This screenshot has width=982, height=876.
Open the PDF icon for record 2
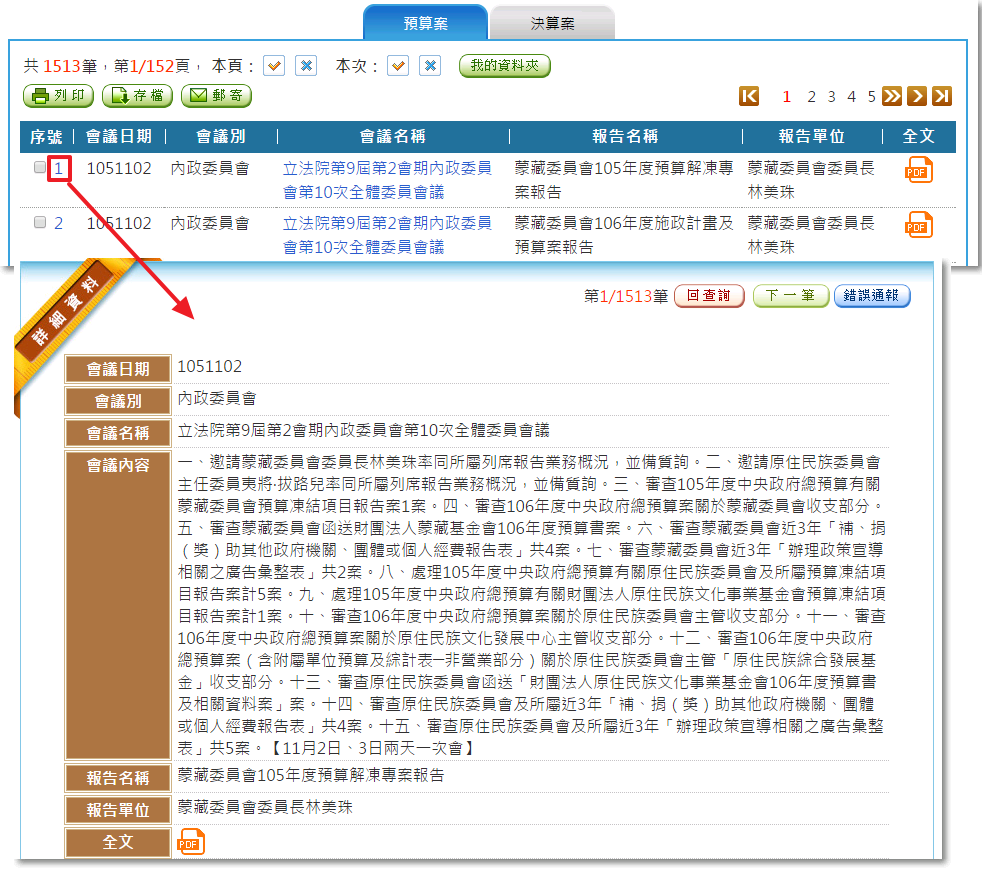pos(918,225)
